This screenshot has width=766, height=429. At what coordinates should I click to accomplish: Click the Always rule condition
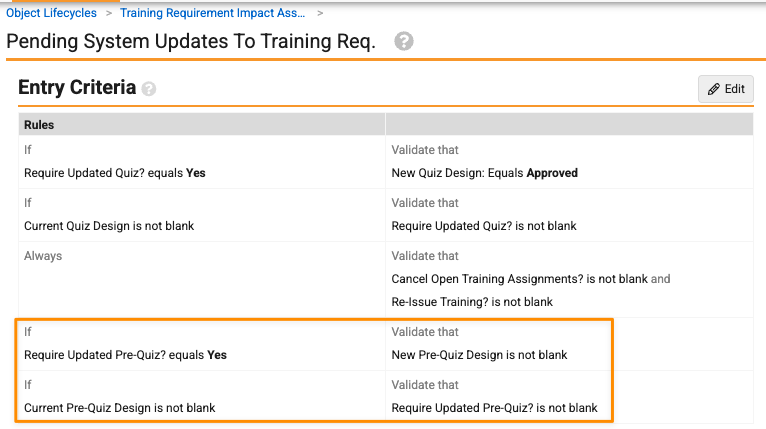(x=43, y=256)
